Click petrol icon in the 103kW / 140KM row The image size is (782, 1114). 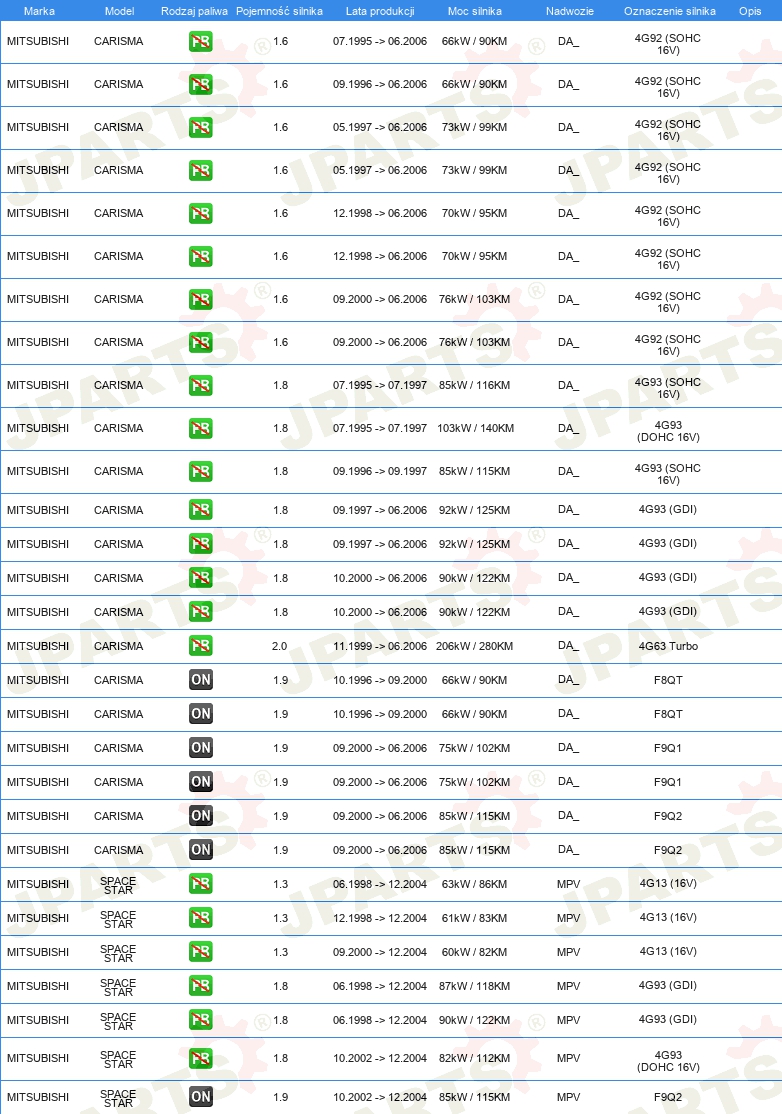click(x=201, y=428)
